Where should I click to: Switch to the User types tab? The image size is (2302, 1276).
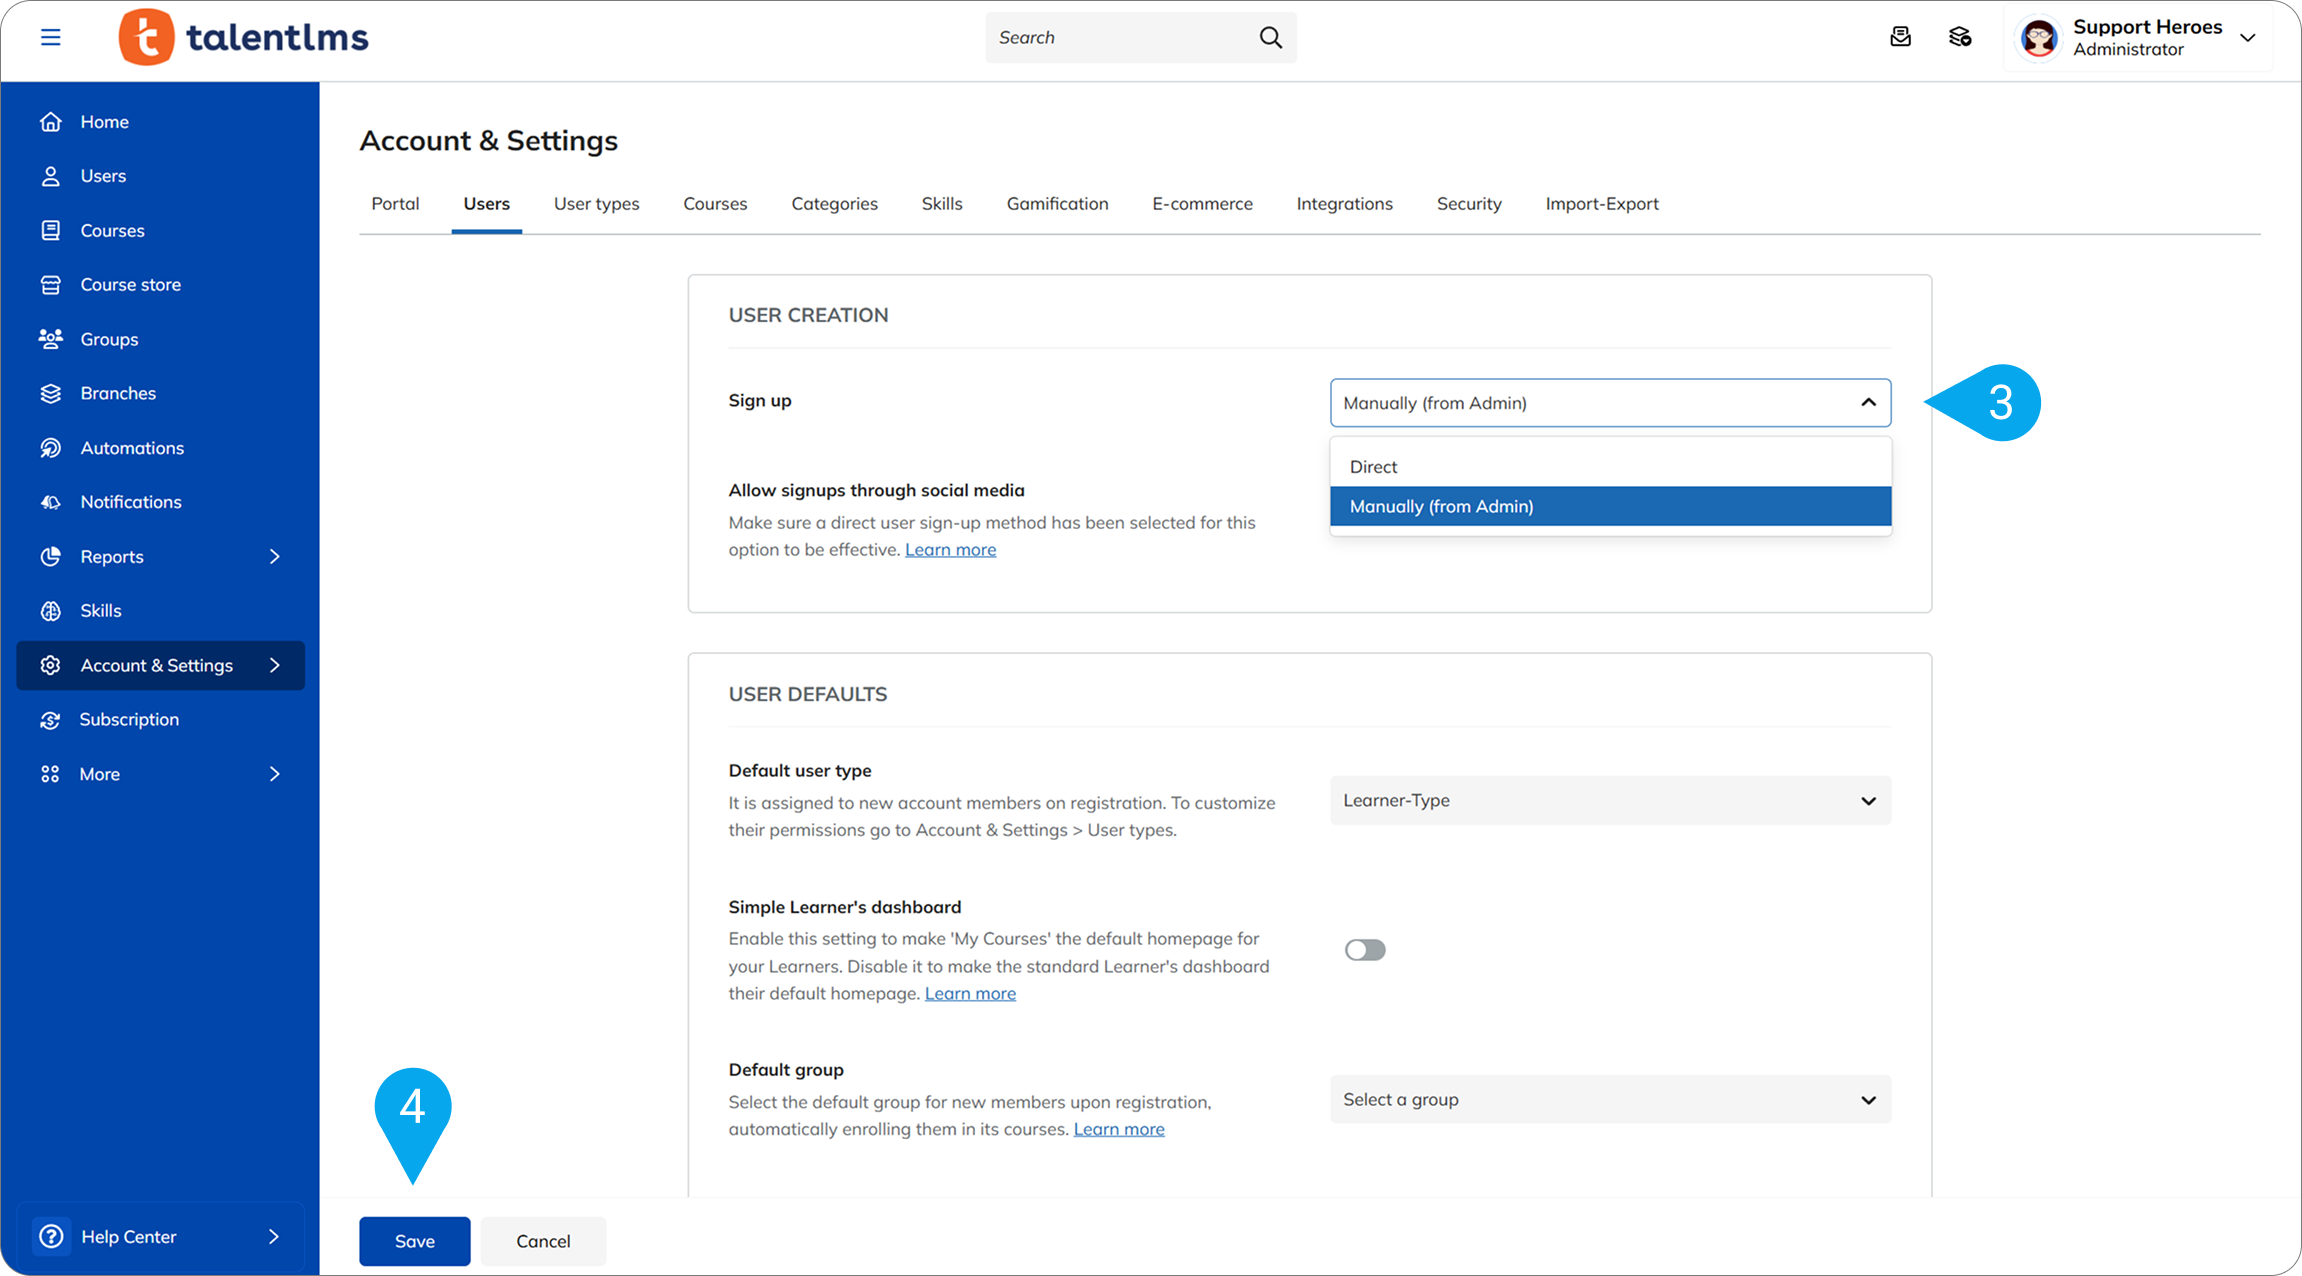[x=596, y=204]
